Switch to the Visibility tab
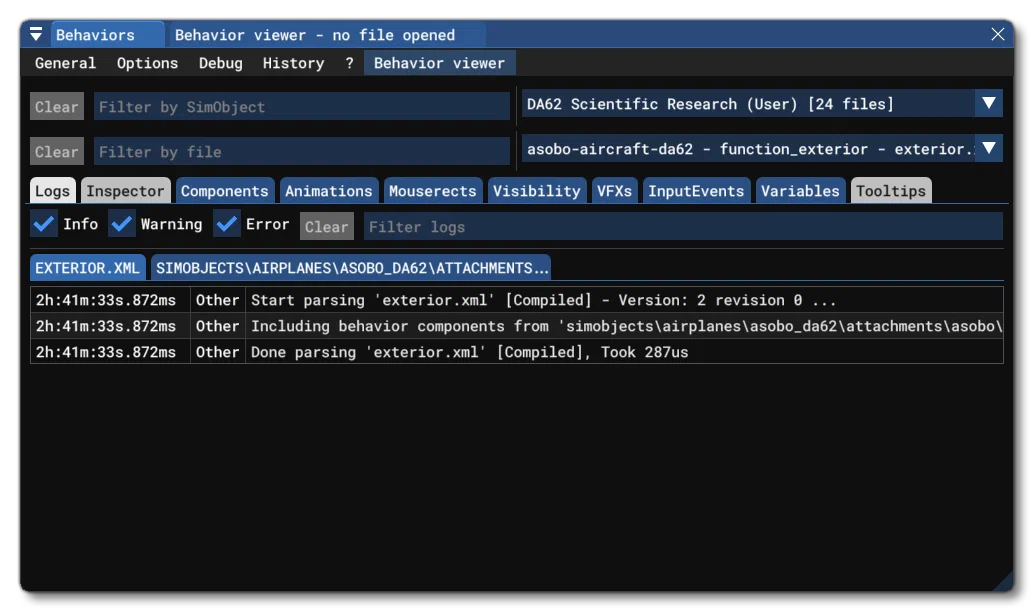 (x=537, y=191)
